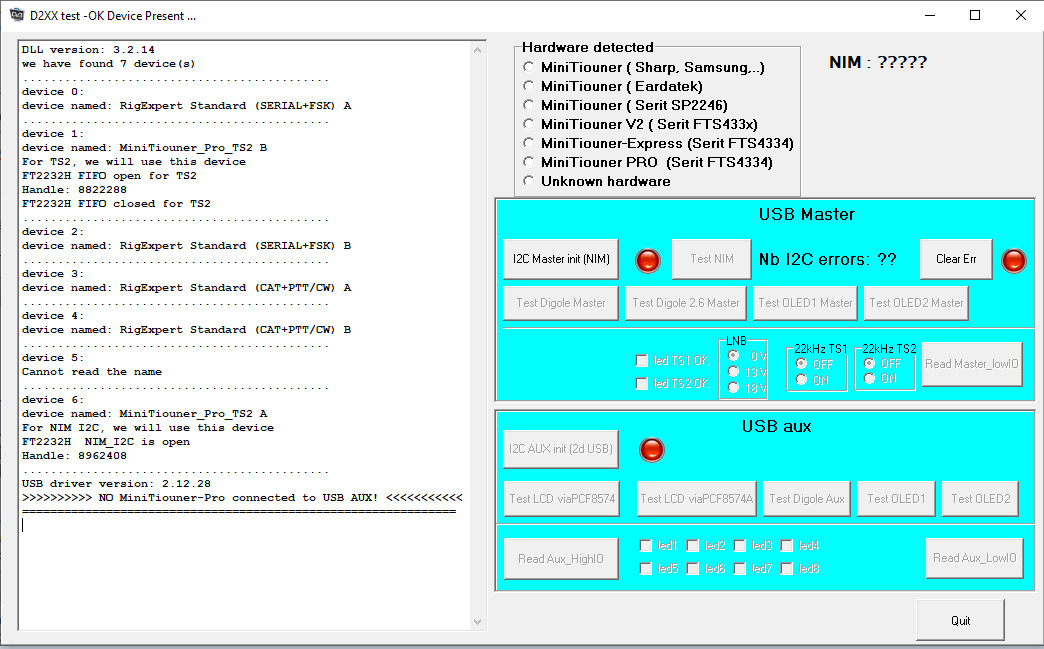Screen dimensions: 1044x649
Task: Toggle the led TS2 OK checkbox
Action: point(641,383)
